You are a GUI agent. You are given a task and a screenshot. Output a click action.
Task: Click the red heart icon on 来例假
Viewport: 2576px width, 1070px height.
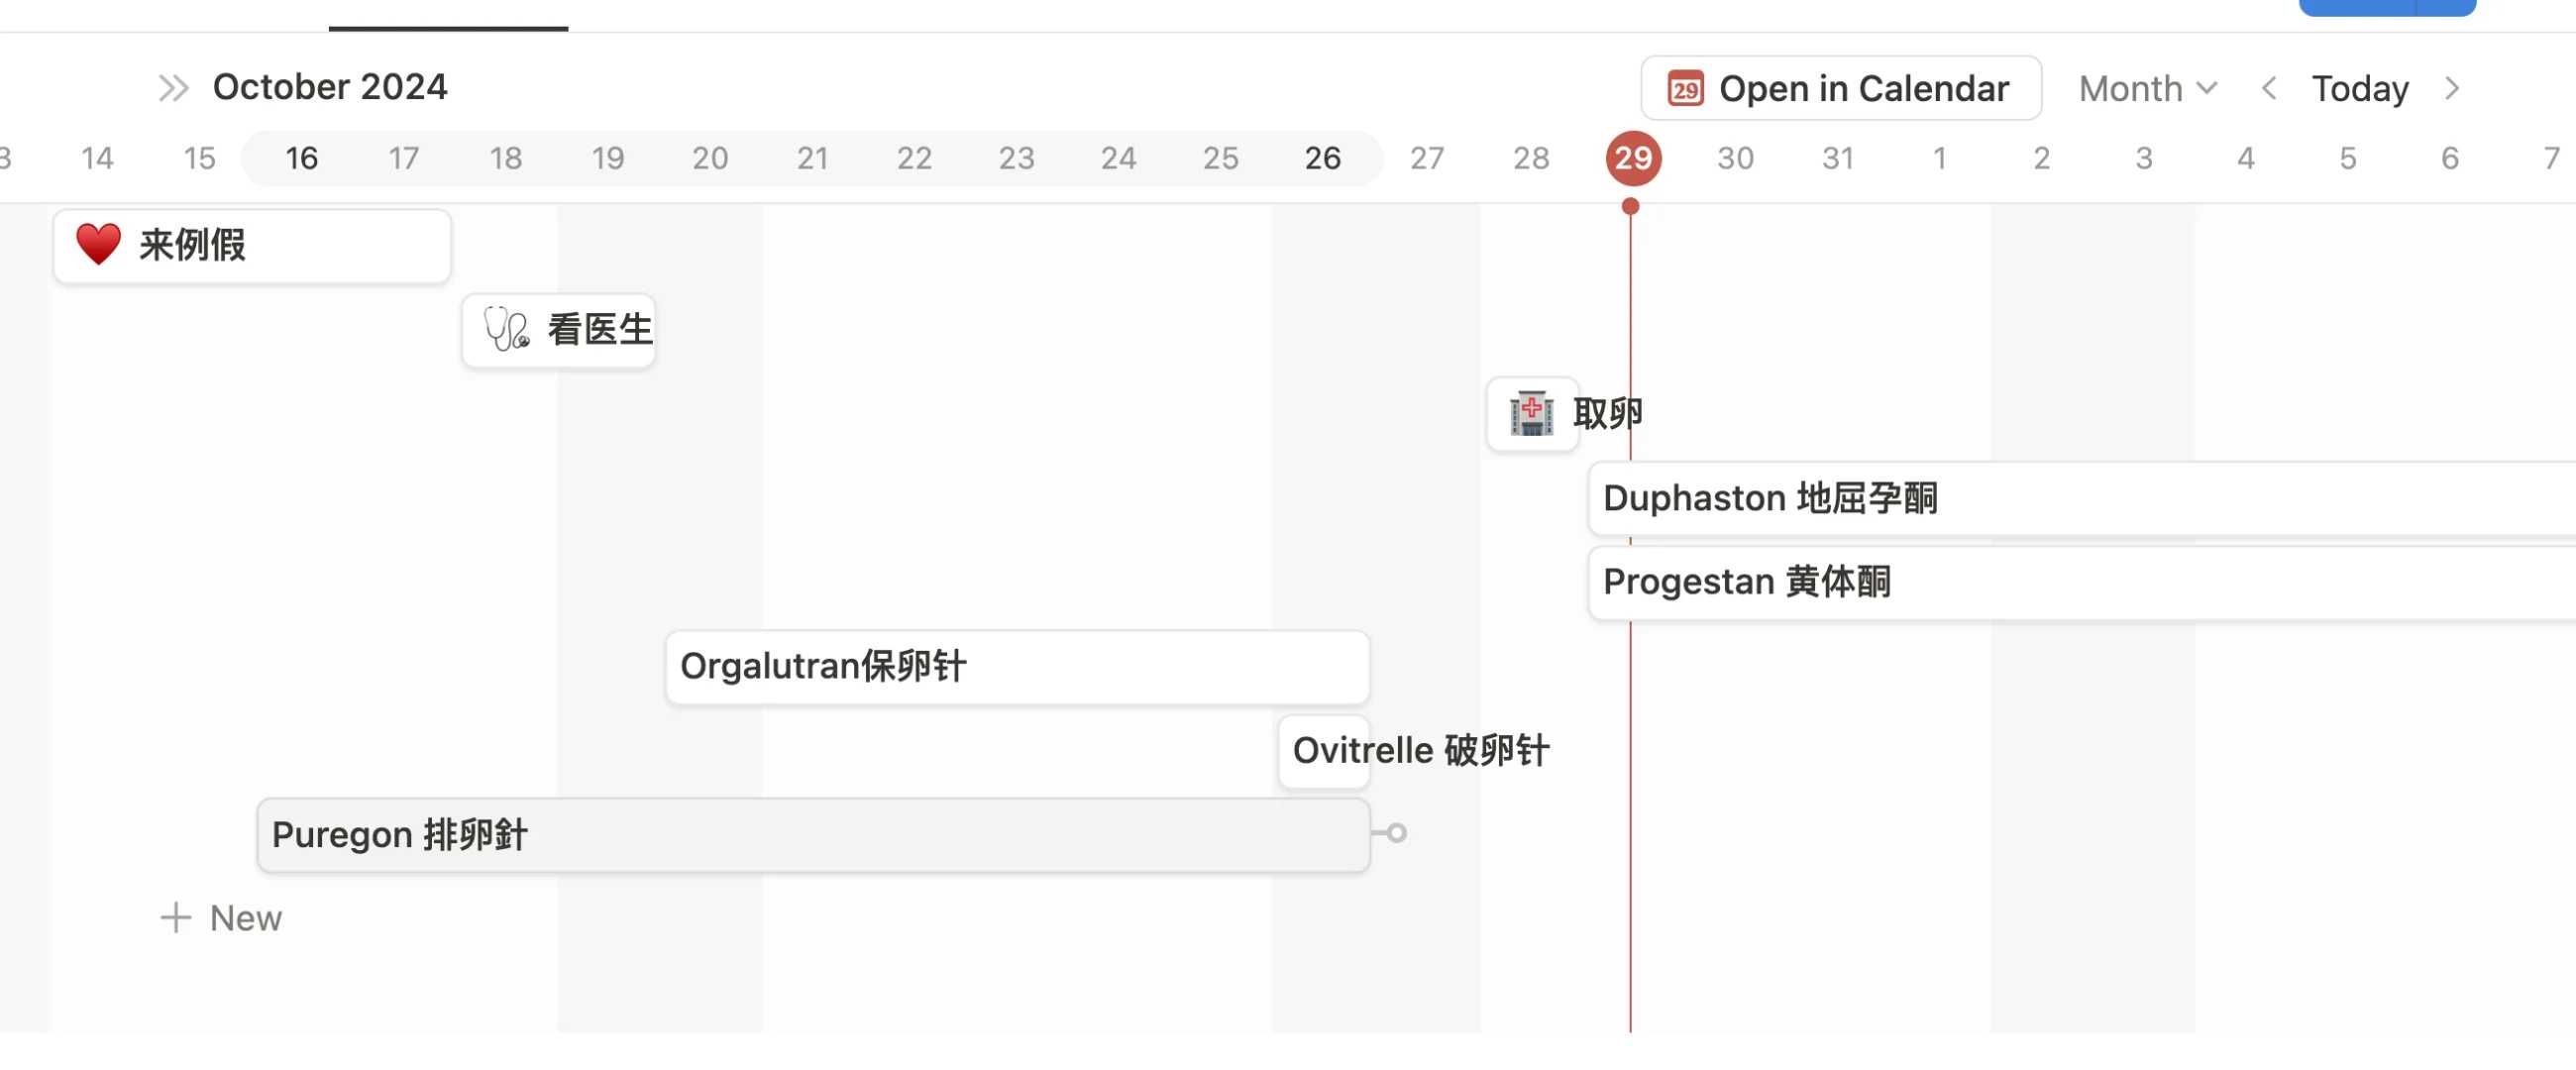click(x=98, y=245)
